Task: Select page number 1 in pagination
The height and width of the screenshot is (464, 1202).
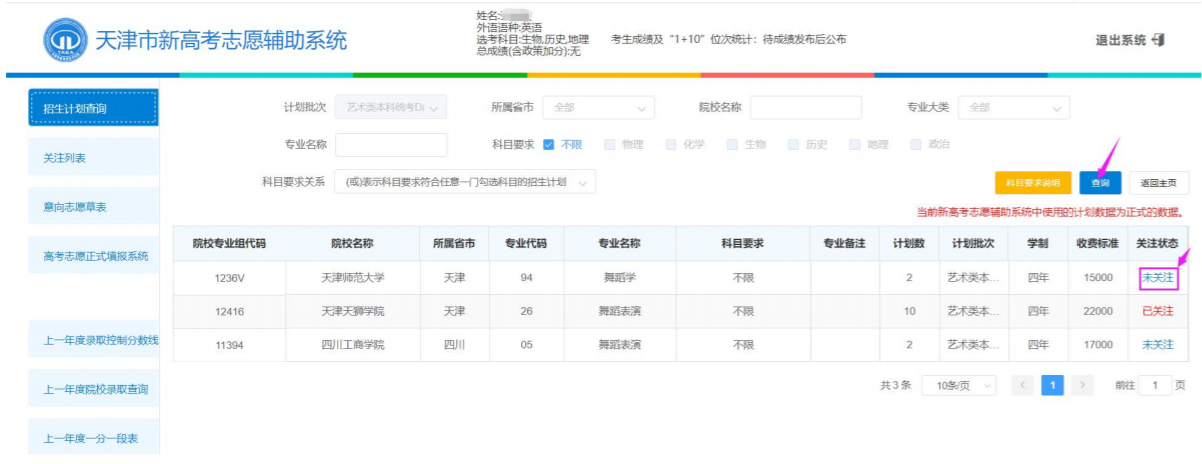Action: tap(1052, 385)
